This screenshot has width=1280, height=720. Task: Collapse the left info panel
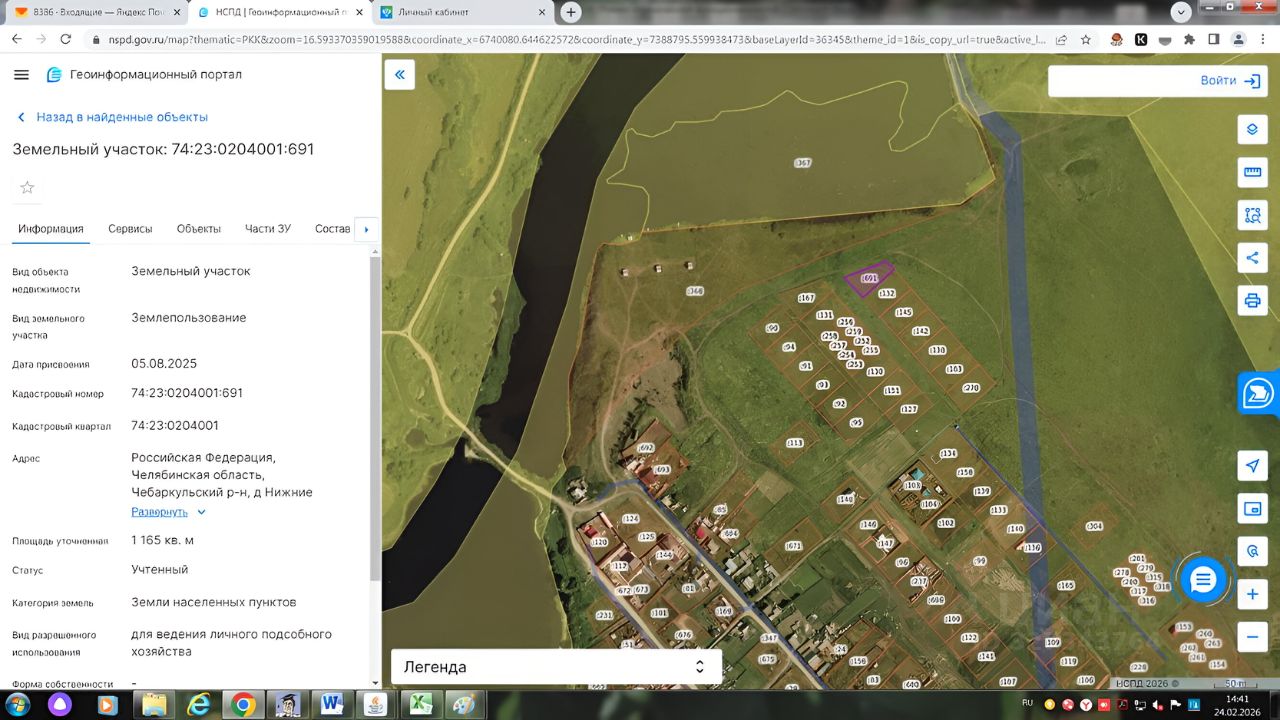pos(399,74)
